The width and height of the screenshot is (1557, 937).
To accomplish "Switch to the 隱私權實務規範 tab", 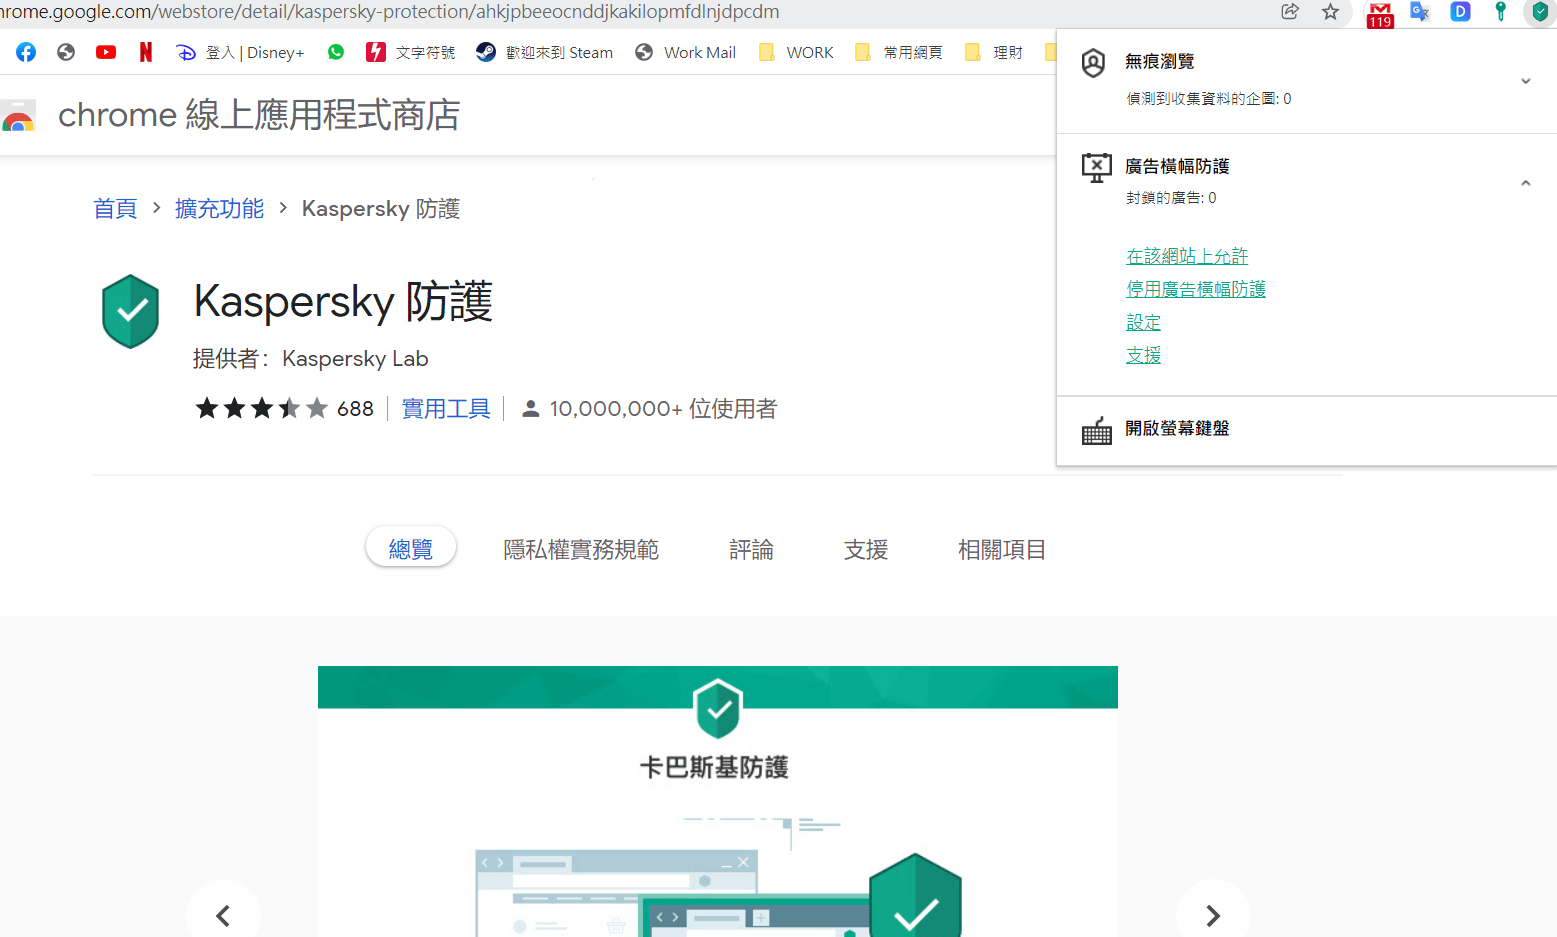I will pos(581,549).
